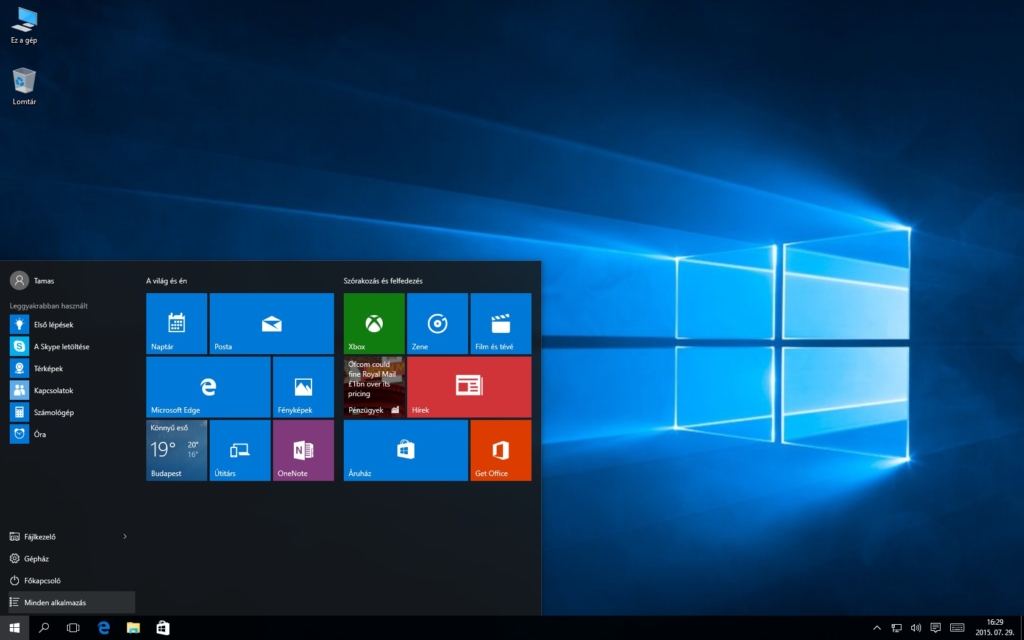Open the Film és tévé tile

[500, 323]
